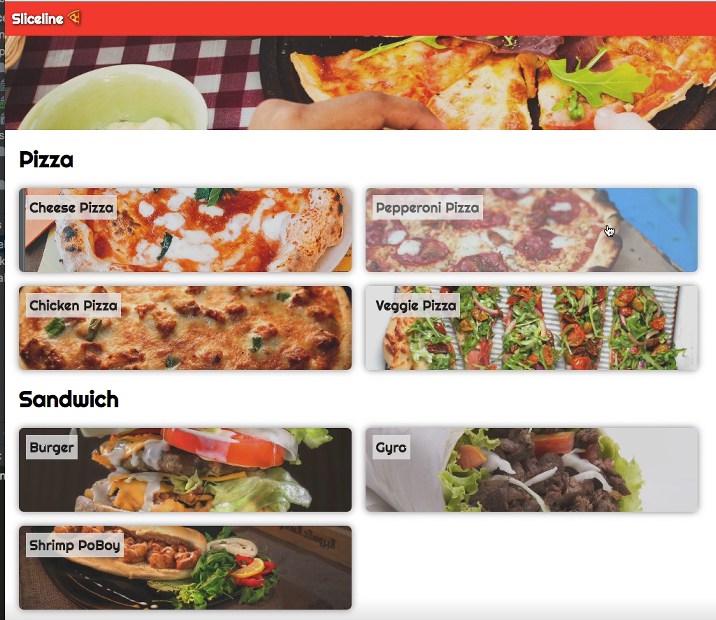Click the pizza banner image

360,83
